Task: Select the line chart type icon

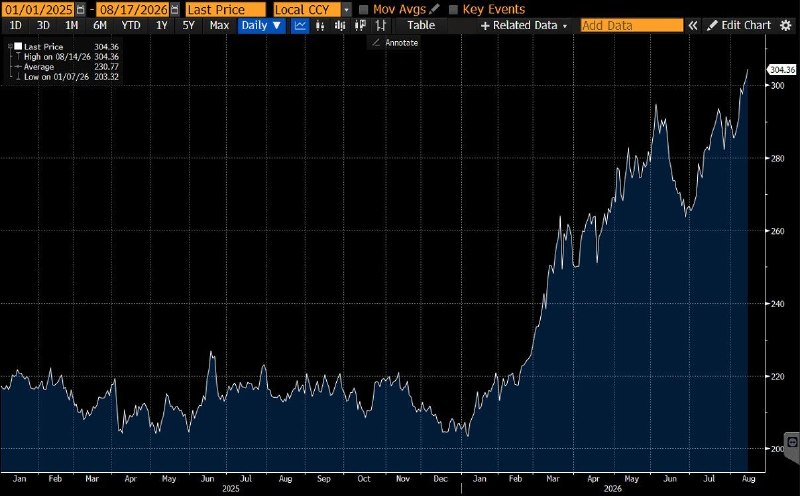Action: pos(301,26)
